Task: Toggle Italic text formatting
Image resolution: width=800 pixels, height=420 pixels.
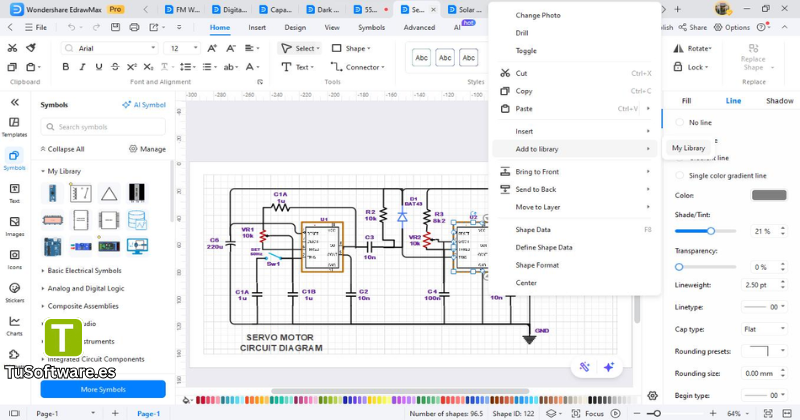Action: pos(82,67)
